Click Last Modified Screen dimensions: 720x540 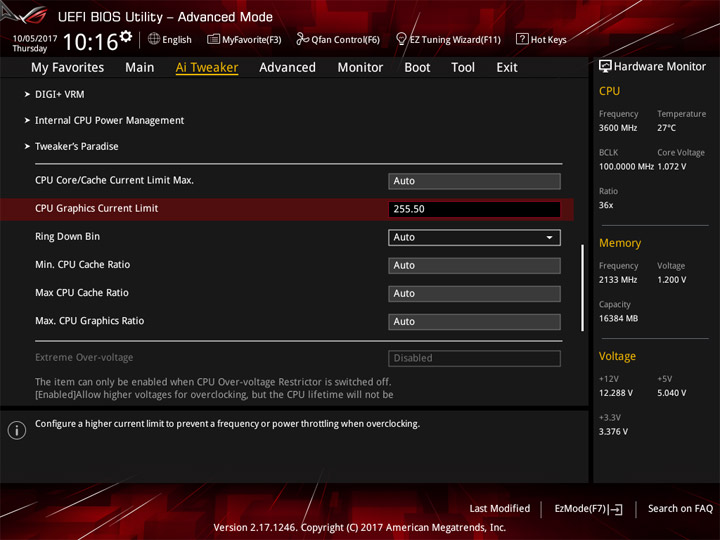[500, 508]
